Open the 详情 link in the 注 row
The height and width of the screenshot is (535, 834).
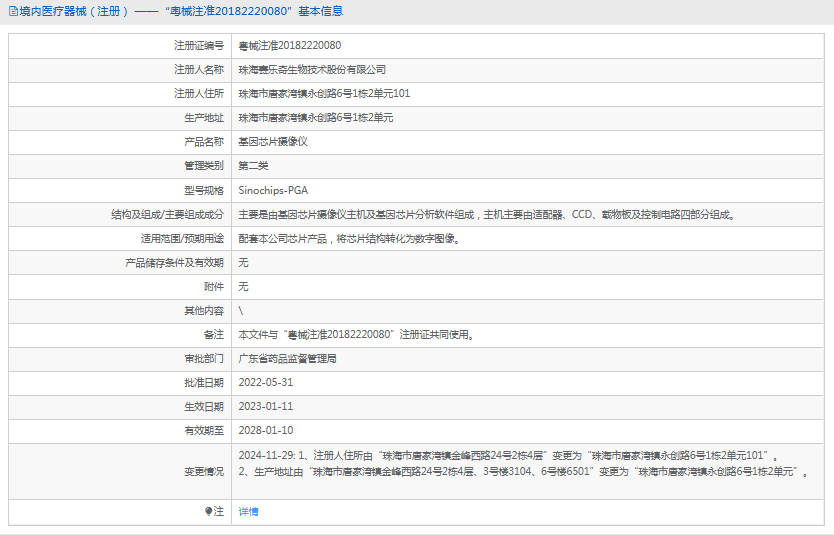coord(248,512)
